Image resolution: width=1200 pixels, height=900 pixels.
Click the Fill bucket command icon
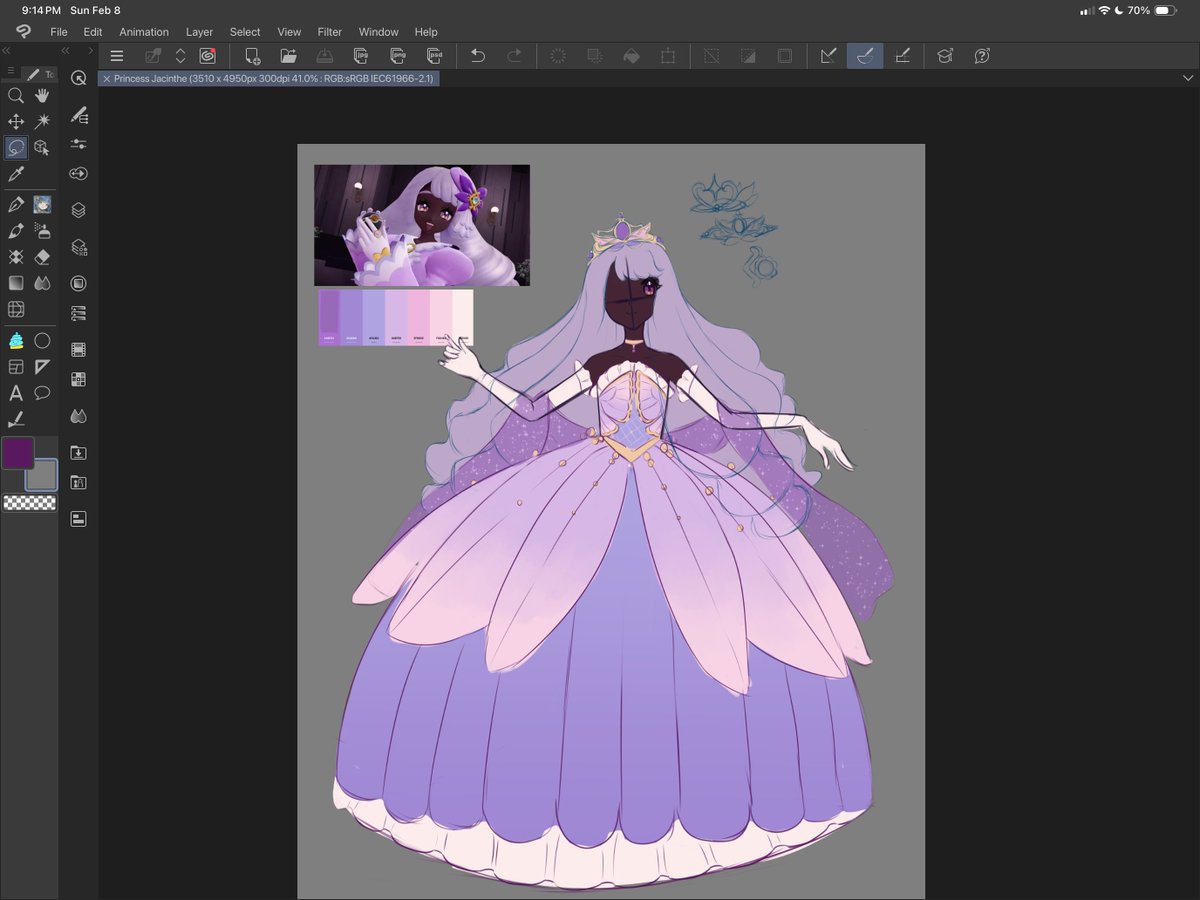[x=631, y=56]
